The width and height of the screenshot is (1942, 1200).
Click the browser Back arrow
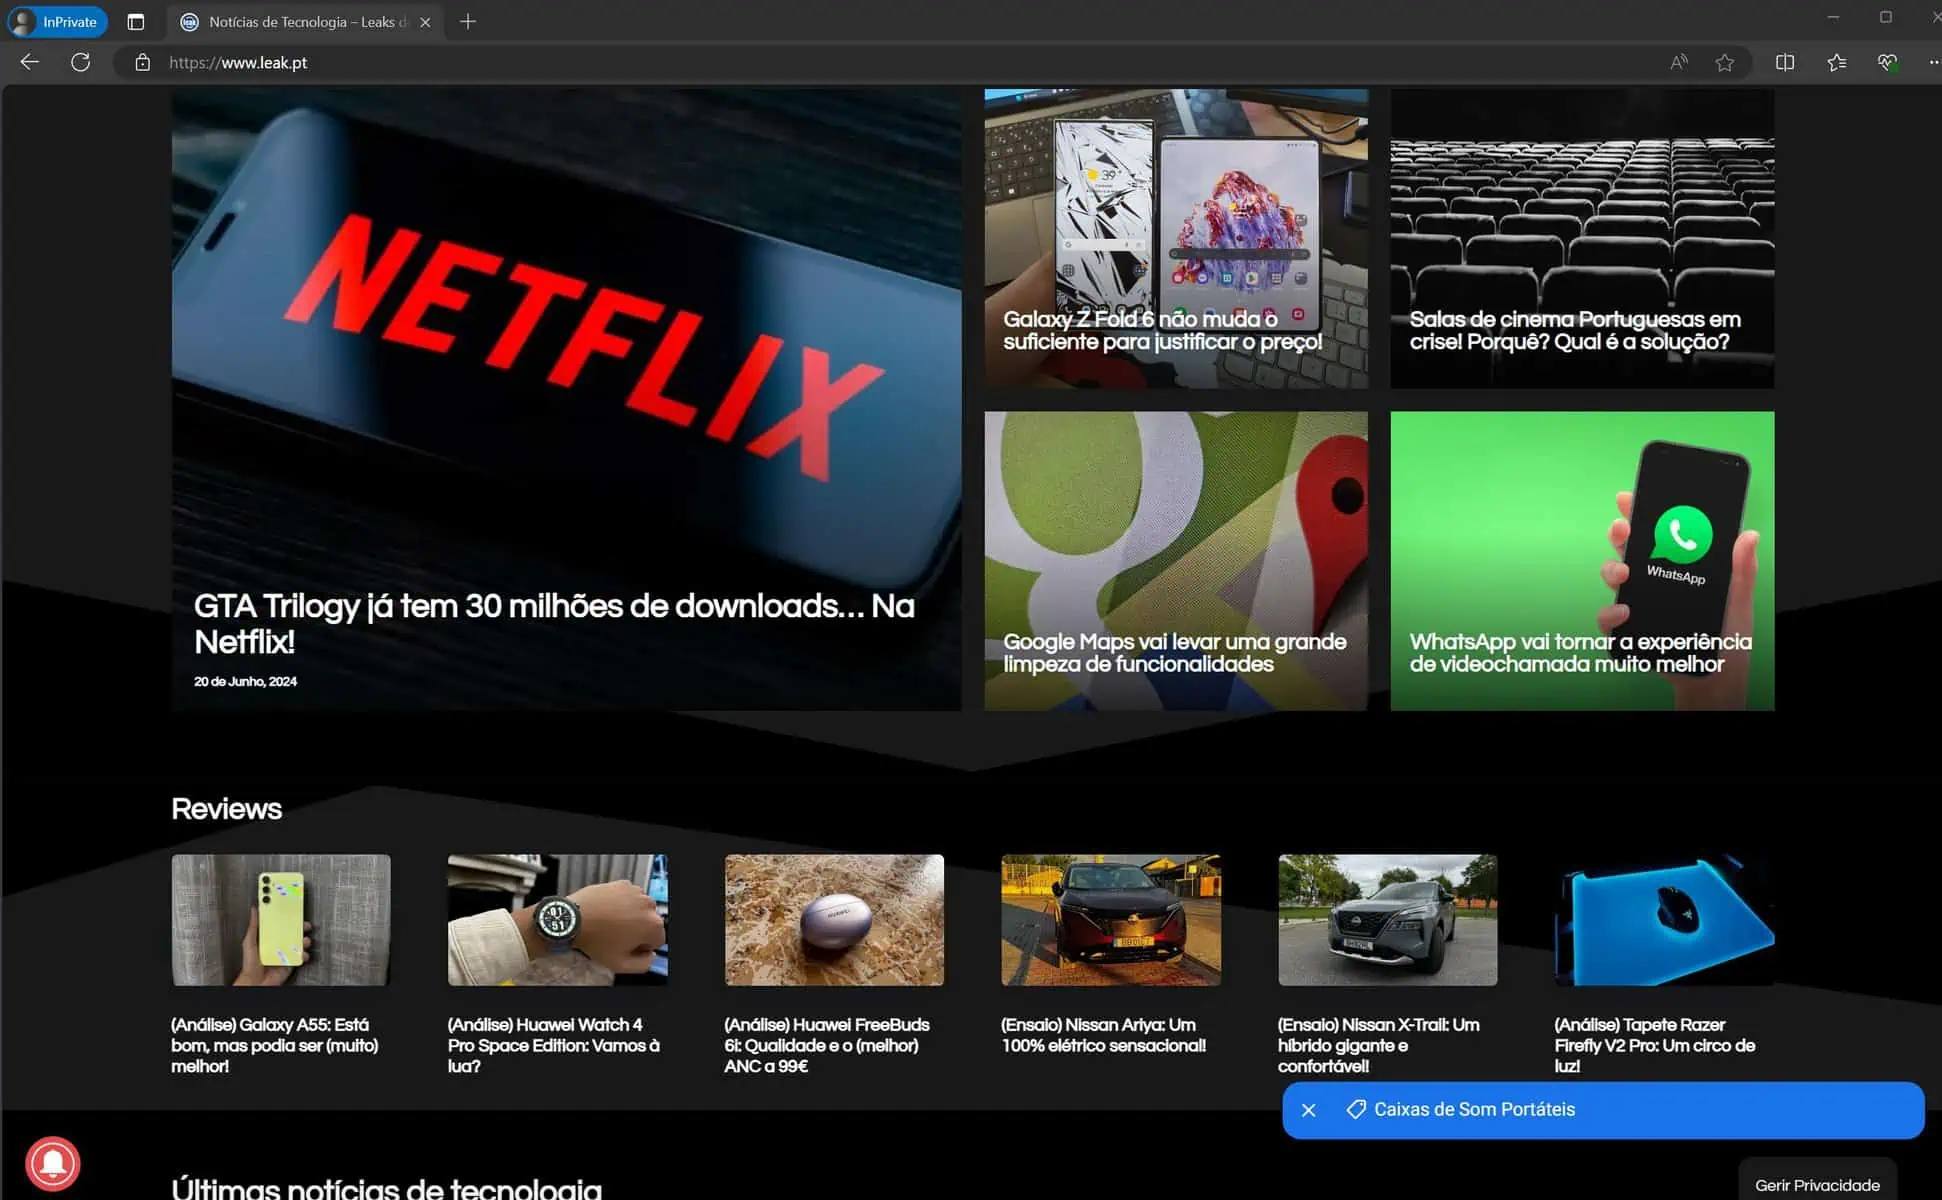[30, 62]
